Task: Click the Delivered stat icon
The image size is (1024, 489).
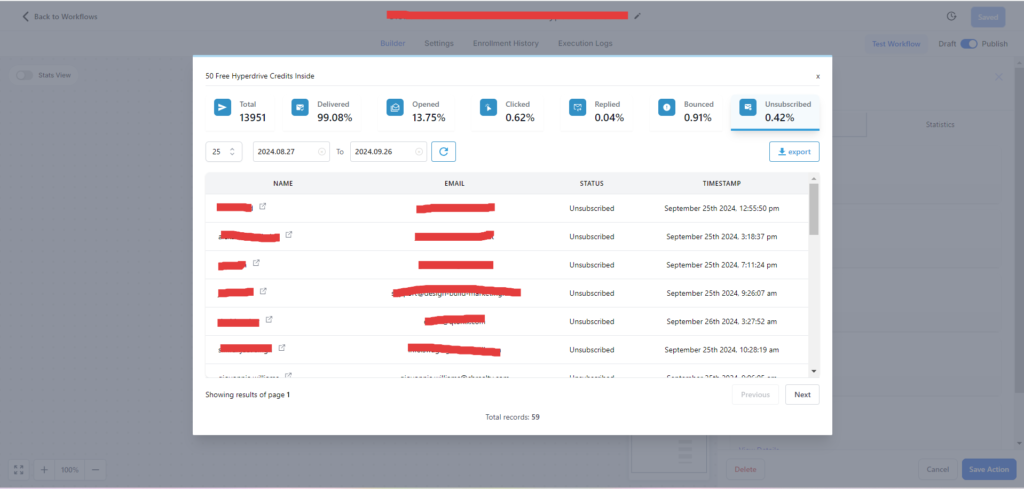Action: [300, 108]
